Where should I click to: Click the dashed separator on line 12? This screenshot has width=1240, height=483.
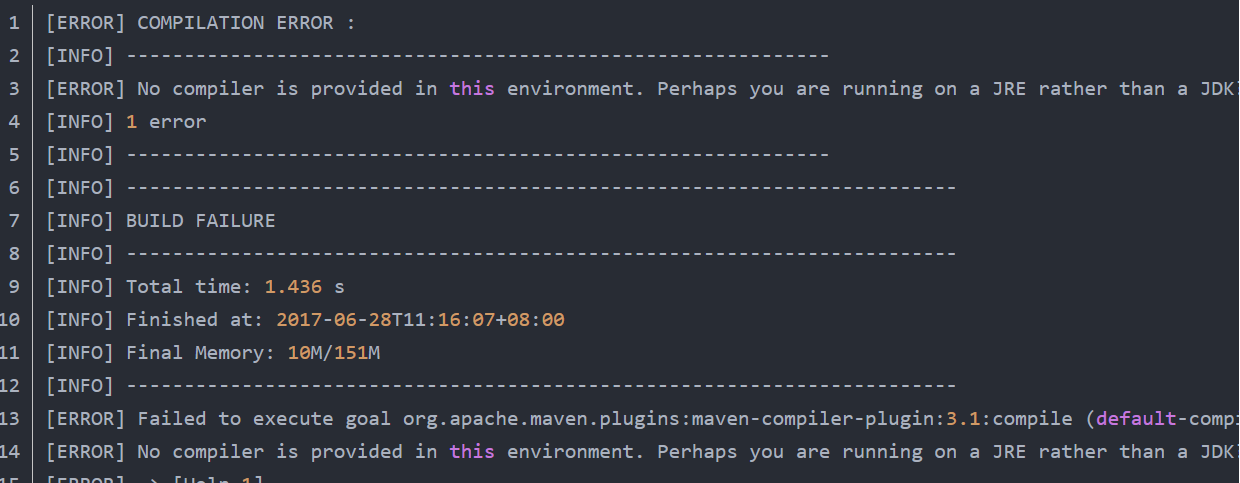click(541, 385)
